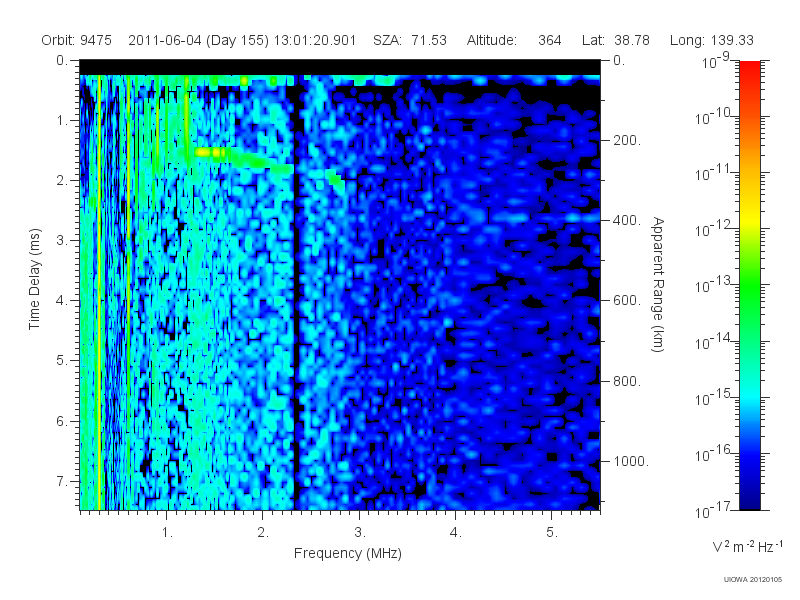Click the 'SZA: 71.53' value
The height and width of the screenshot is (600, 800).
410,40
